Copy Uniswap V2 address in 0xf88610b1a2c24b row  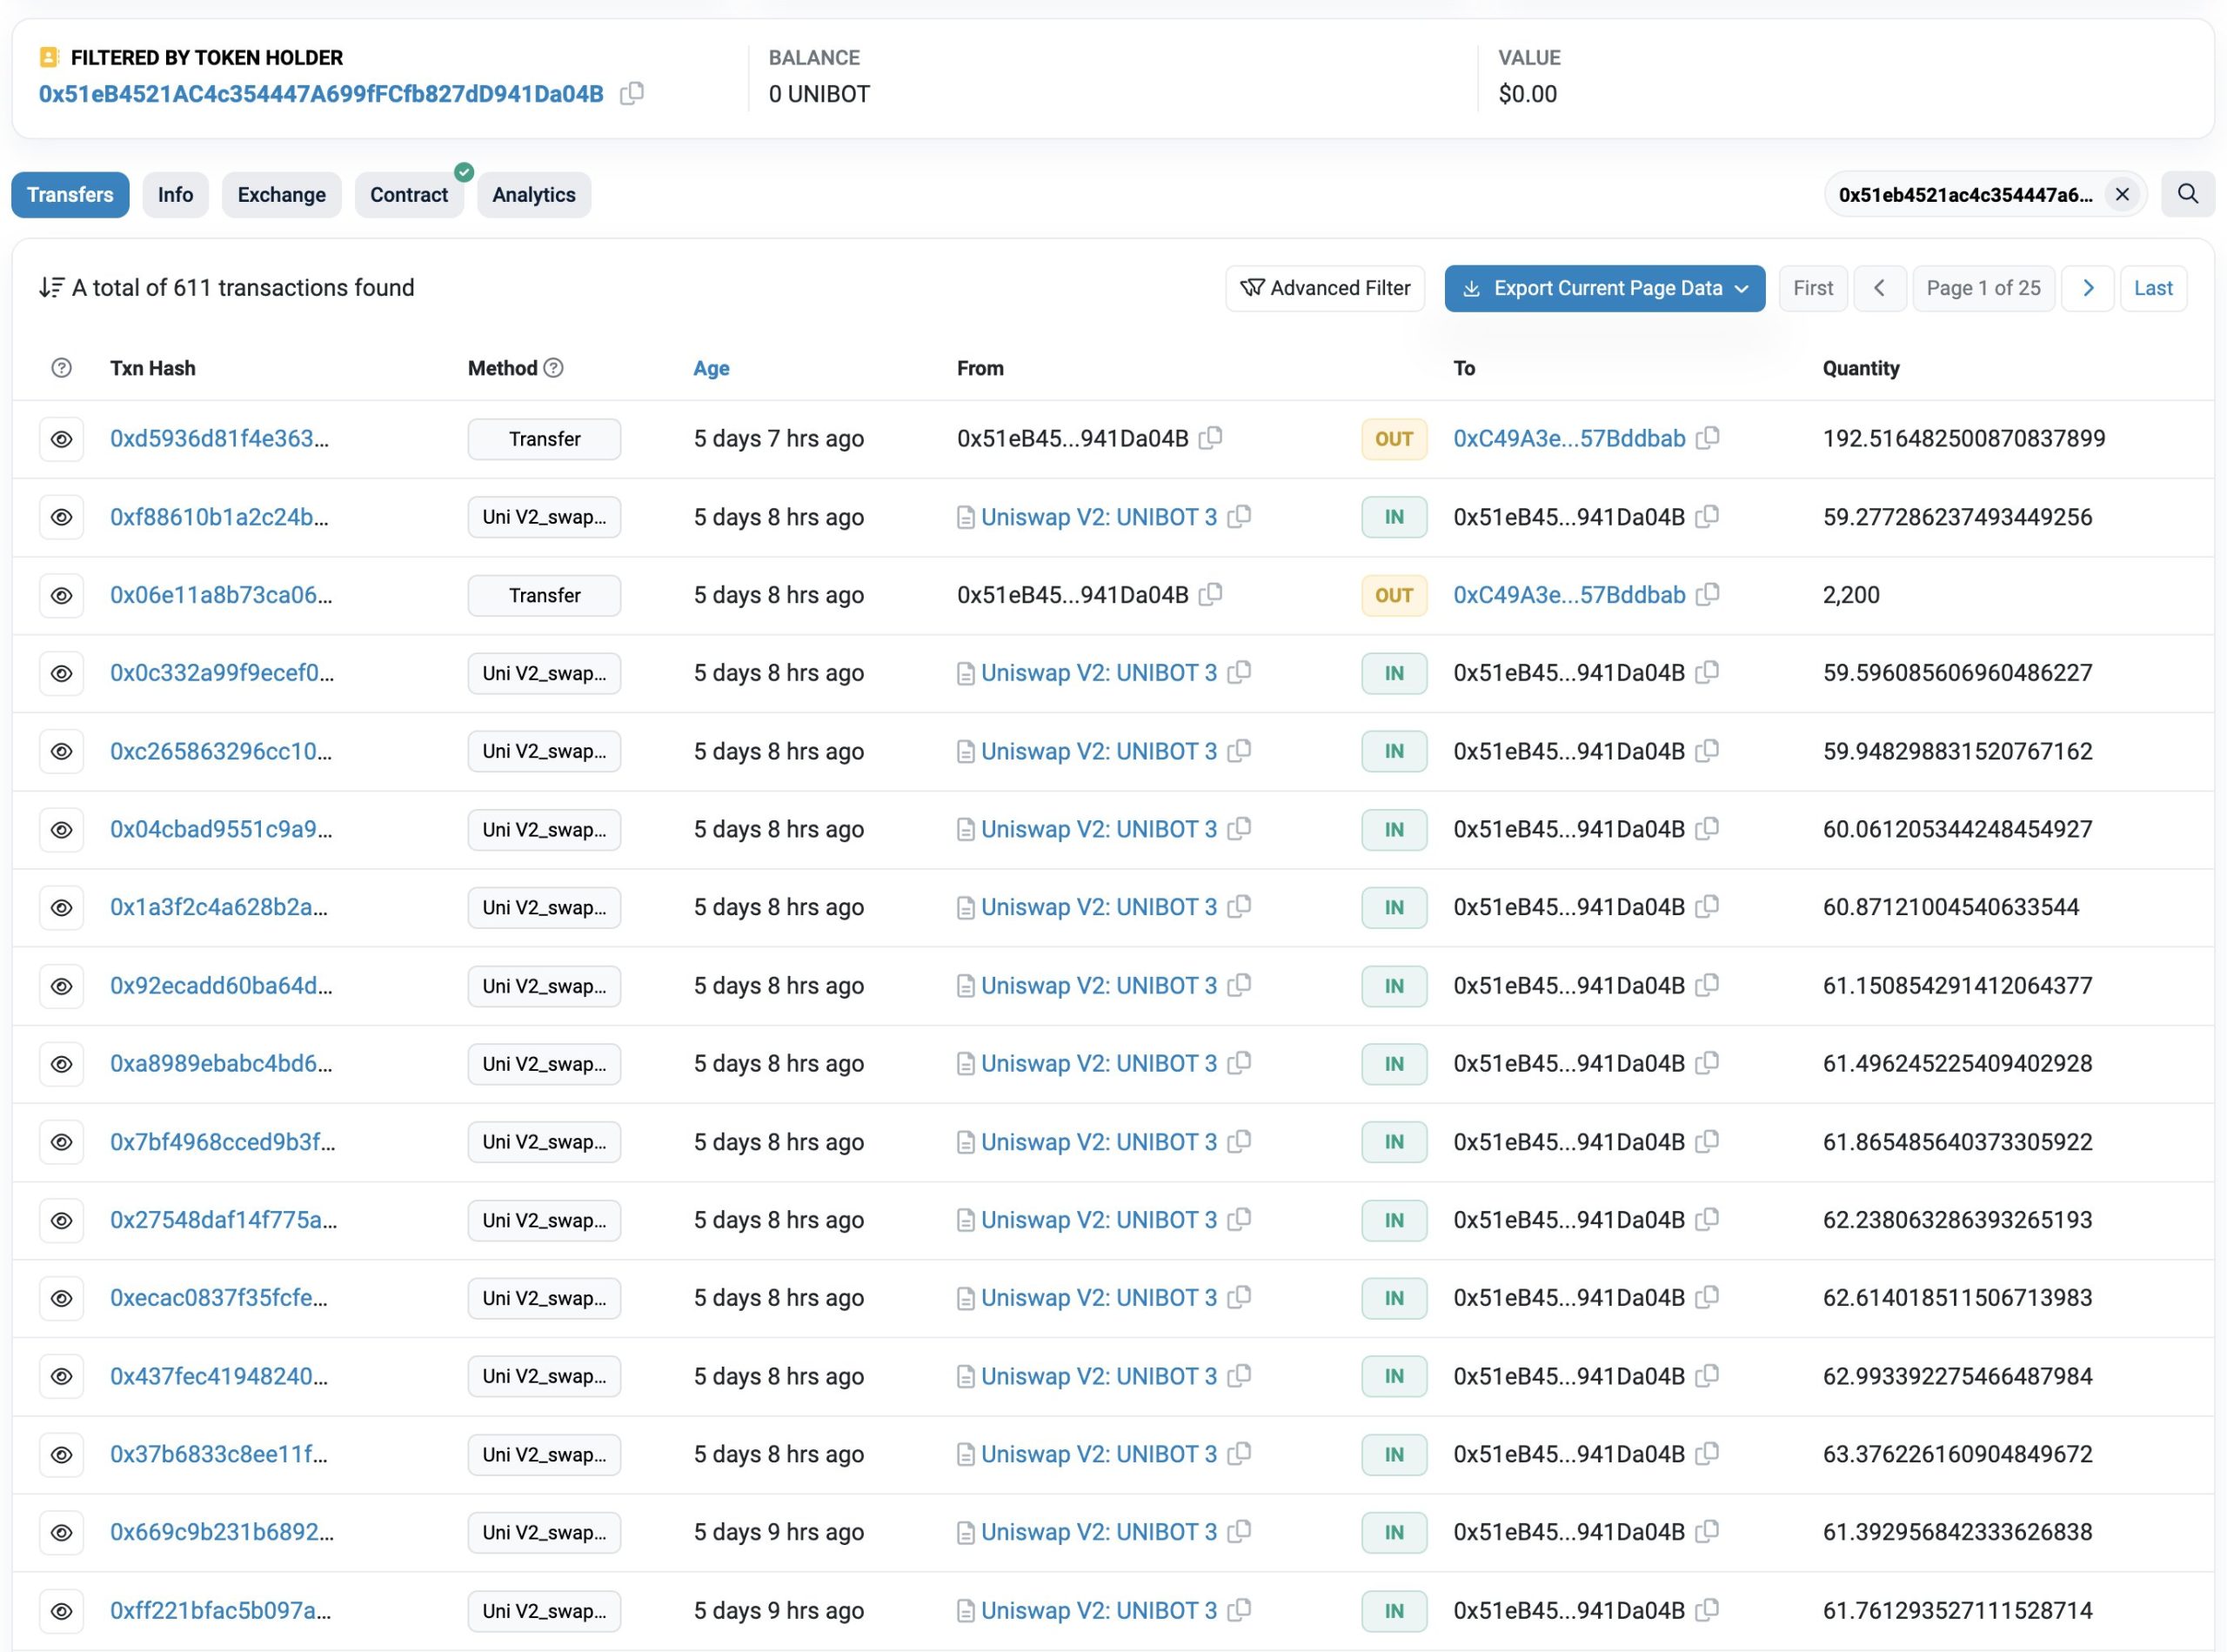(1239, 517)
